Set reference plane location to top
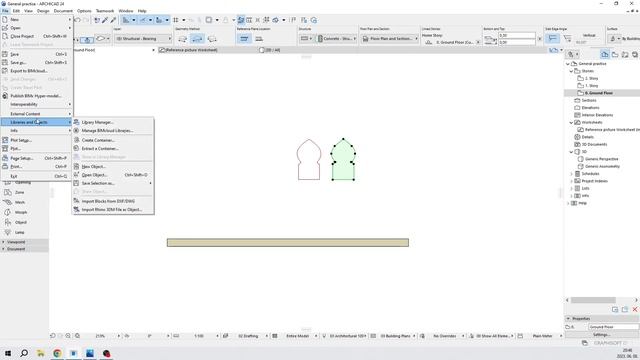The height and width of the screenshot is (360, 640). [x=244, y=39]
